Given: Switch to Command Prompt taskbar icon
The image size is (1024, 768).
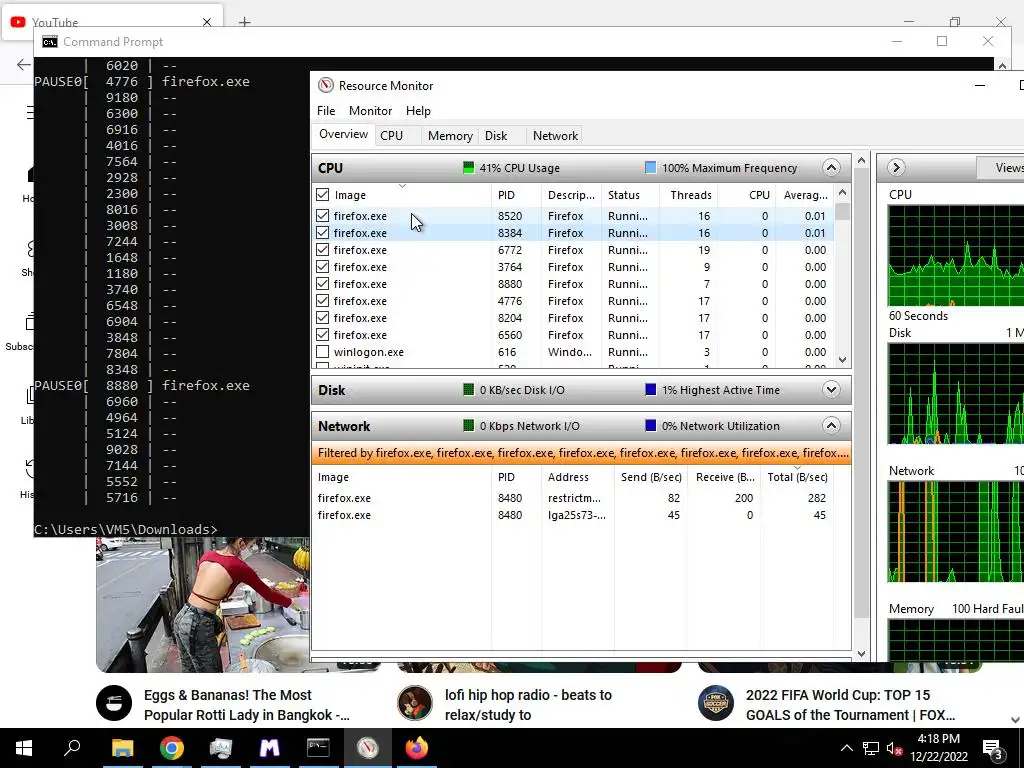Looking at the screenshot, I should click(318, 748).
